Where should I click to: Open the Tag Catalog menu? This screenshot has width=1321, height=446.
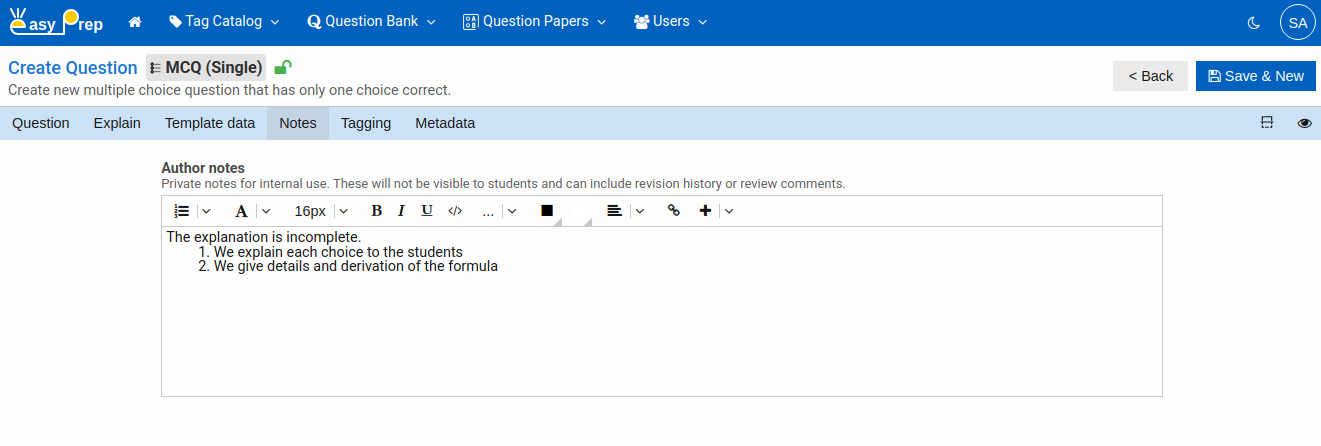[224, 21]
